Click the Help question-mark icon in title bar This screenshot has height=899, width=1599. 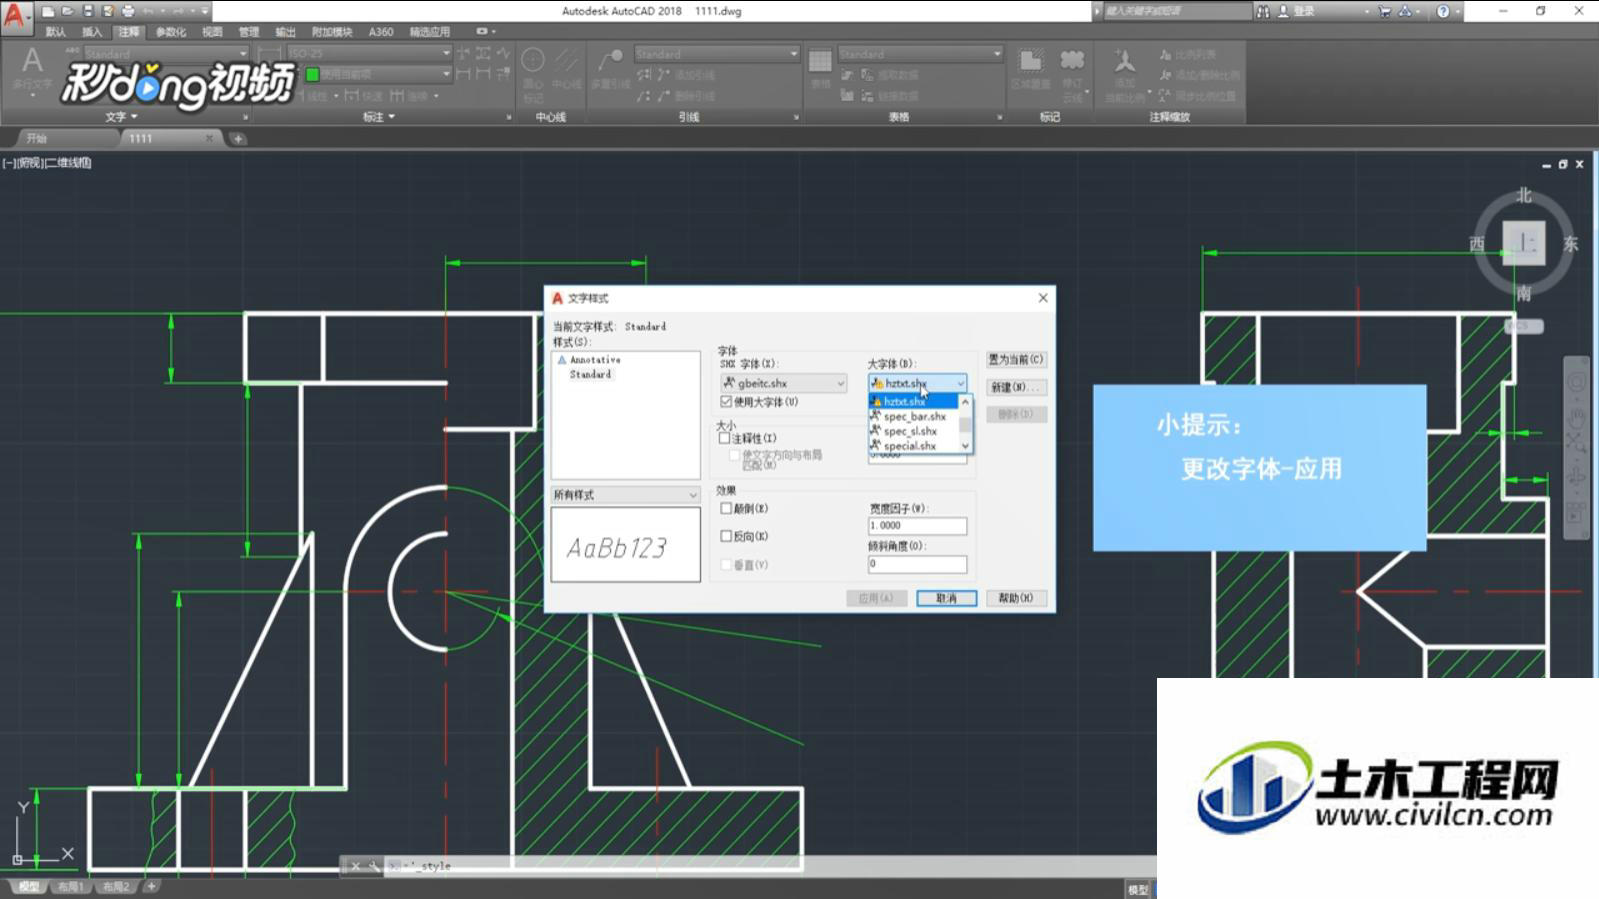(x=1443, y=11)
